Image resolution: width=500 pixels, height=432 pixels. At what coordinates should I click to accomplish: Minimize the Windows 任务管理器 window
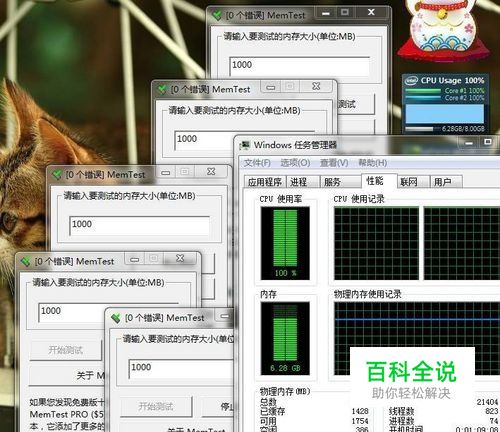(469, 143)
